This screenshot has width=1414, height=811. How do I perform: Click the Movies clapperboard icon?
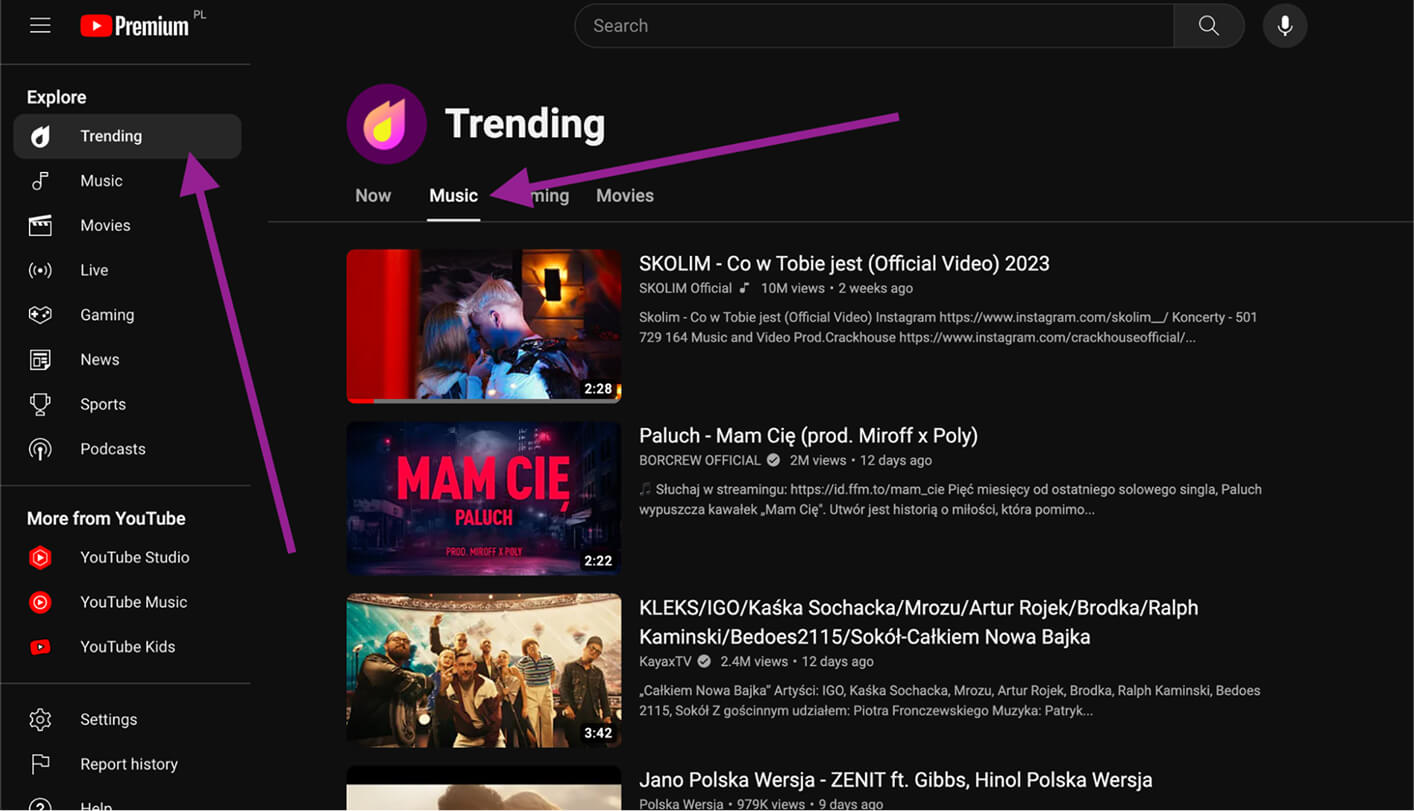click(40, 226)
